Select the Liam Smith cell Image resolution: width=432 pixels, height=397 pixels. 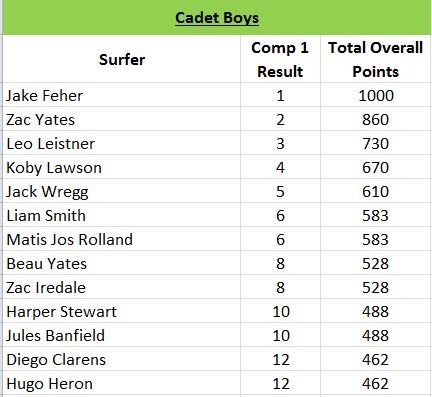tap(122, 215)
